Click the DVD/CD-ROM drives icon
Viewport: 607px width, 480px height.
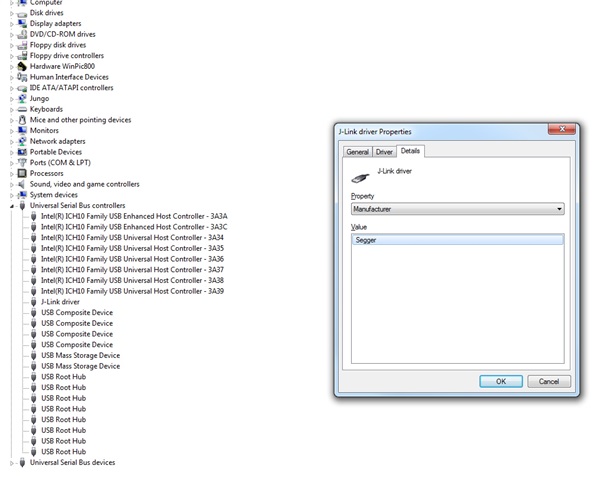(22, 34)
